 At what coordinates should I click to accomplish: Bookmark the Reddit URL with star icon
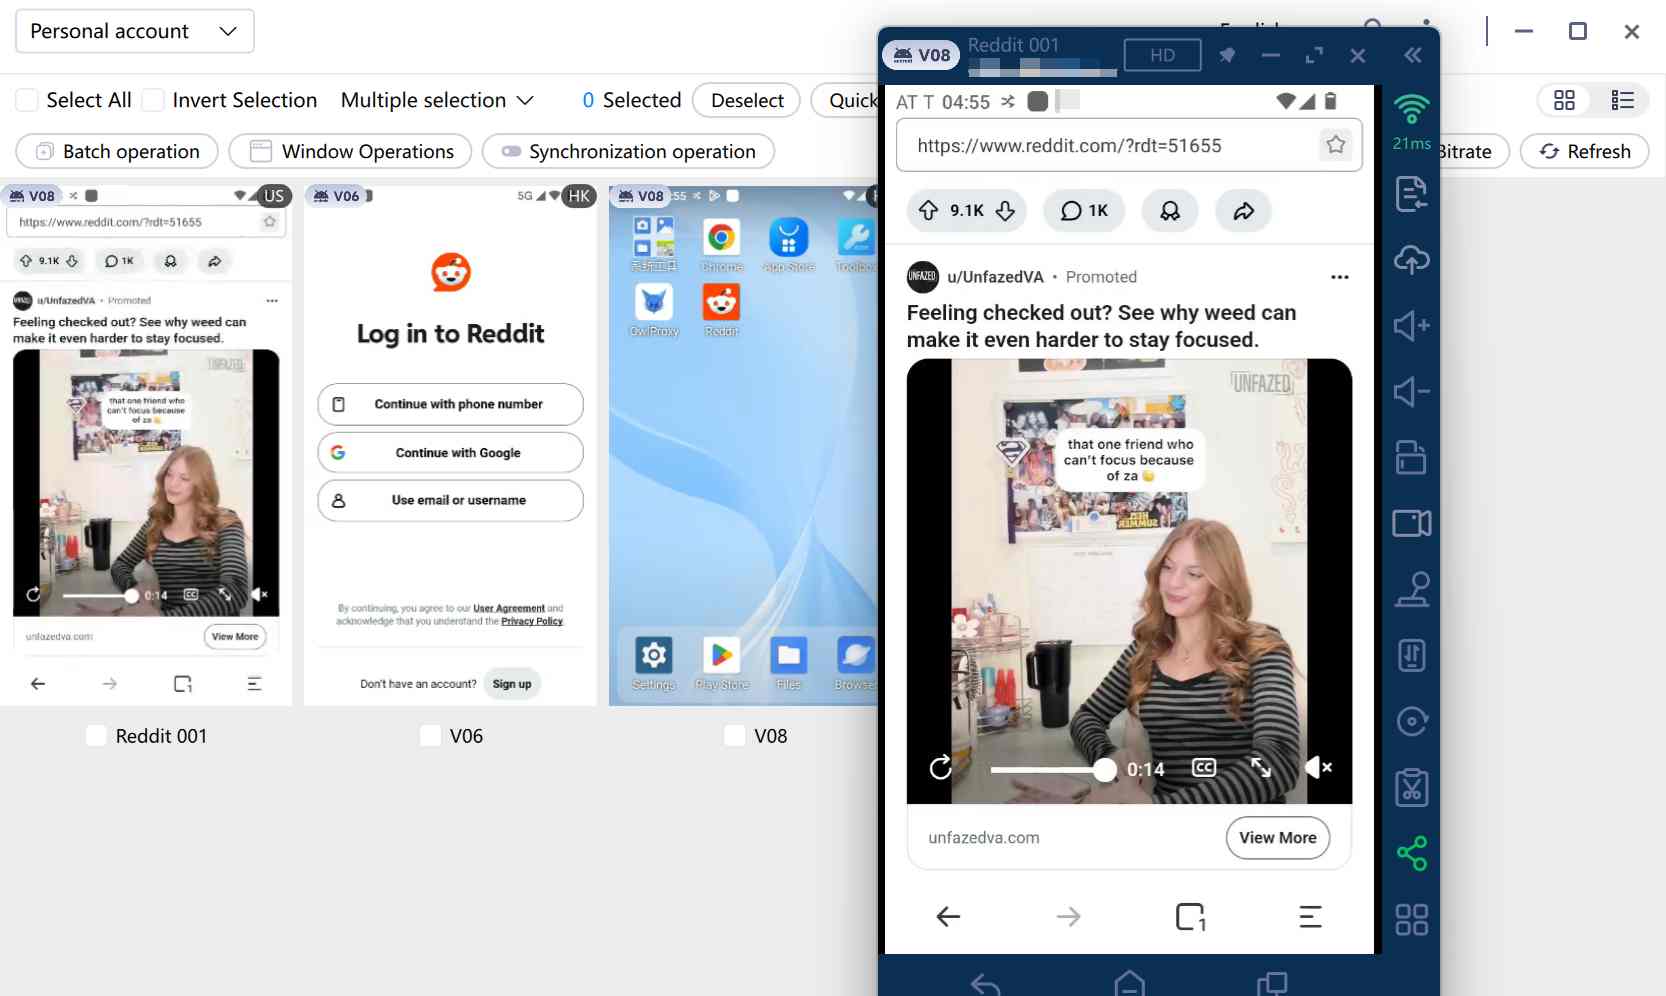coord(1335,146)
